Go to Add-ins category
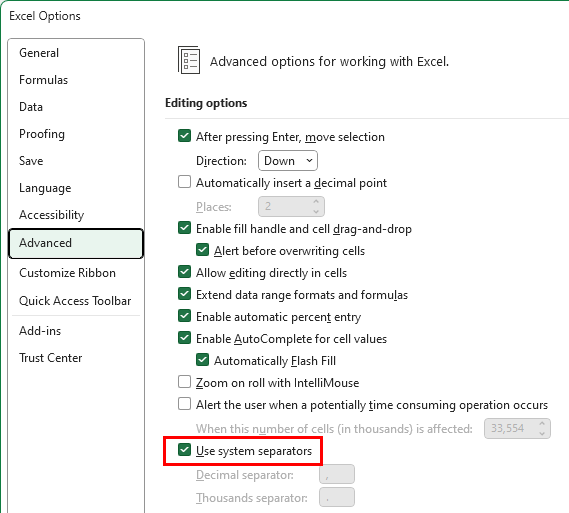The height and width of the screenshot is (513, 569). coord(40,331)
